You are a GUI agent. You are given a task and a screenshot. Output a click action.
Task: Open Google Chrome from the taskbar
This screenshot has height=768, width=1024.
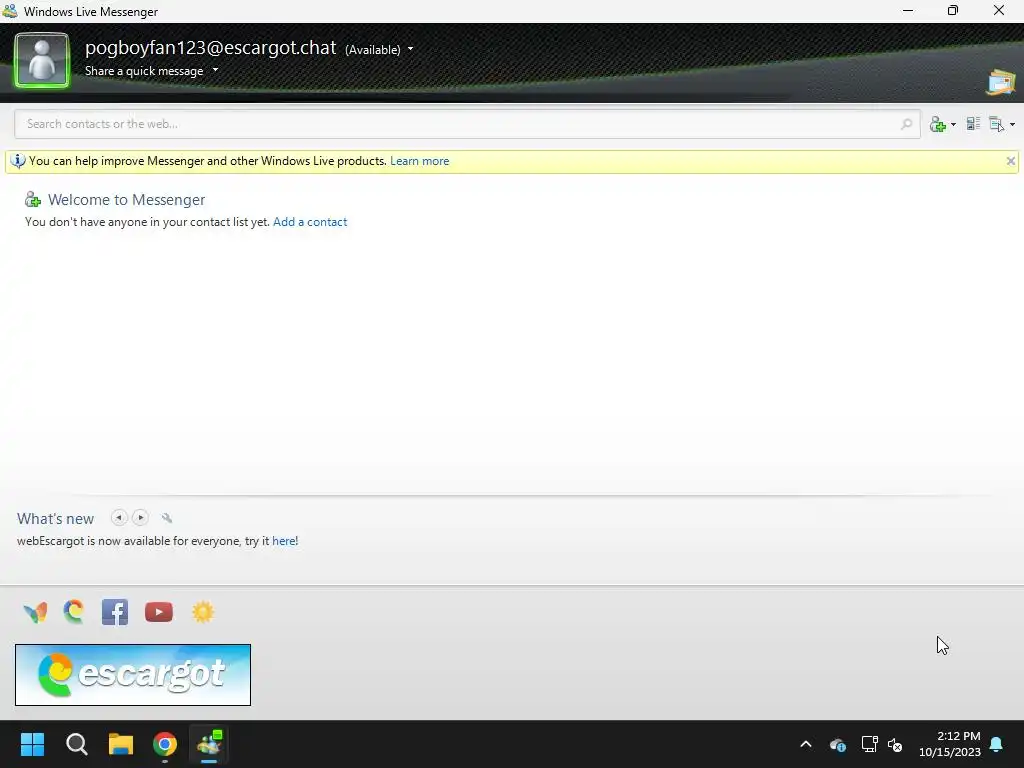[165, 744]
